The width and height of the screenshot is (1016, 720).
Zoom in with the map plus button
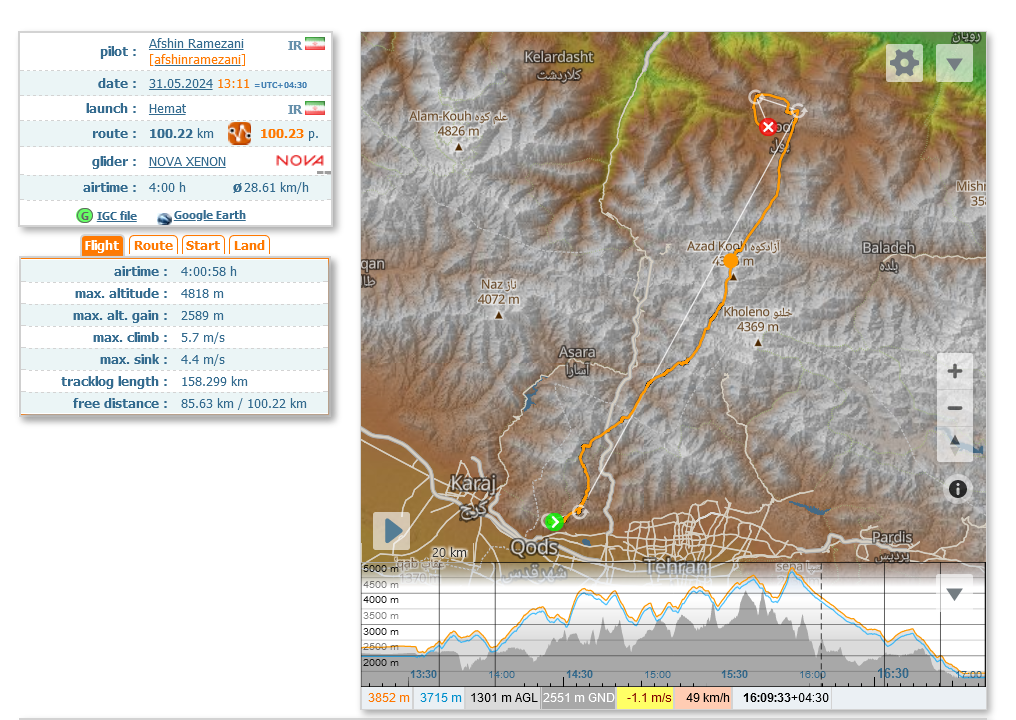tap(954, 371)
